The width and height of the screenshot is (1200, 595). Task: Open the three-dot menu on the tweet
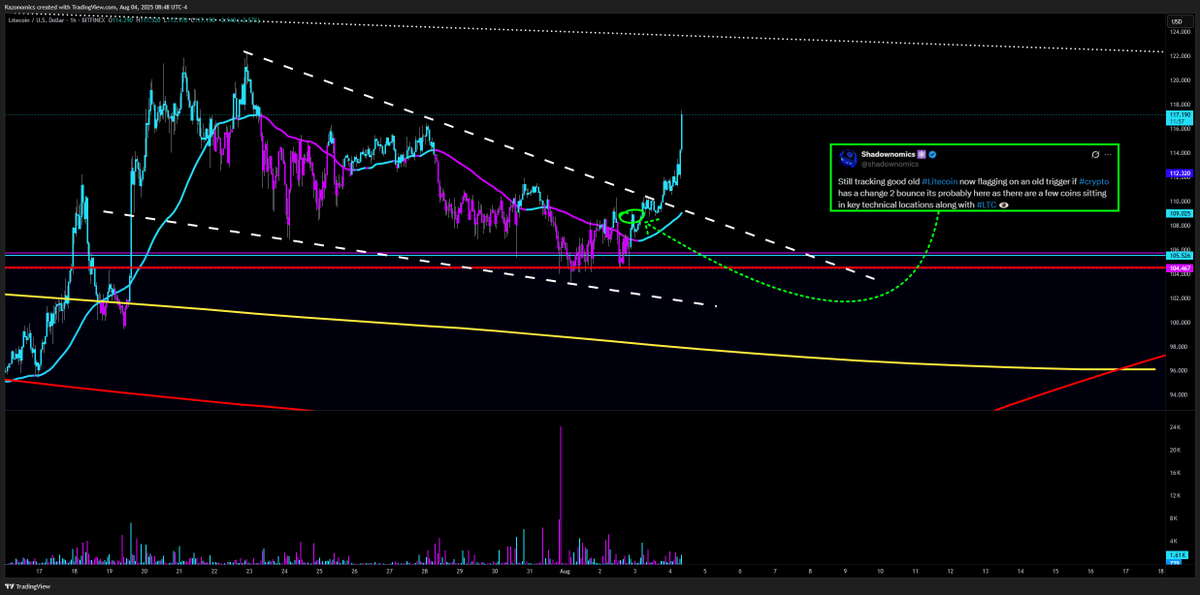click(x=1108, y=155)
